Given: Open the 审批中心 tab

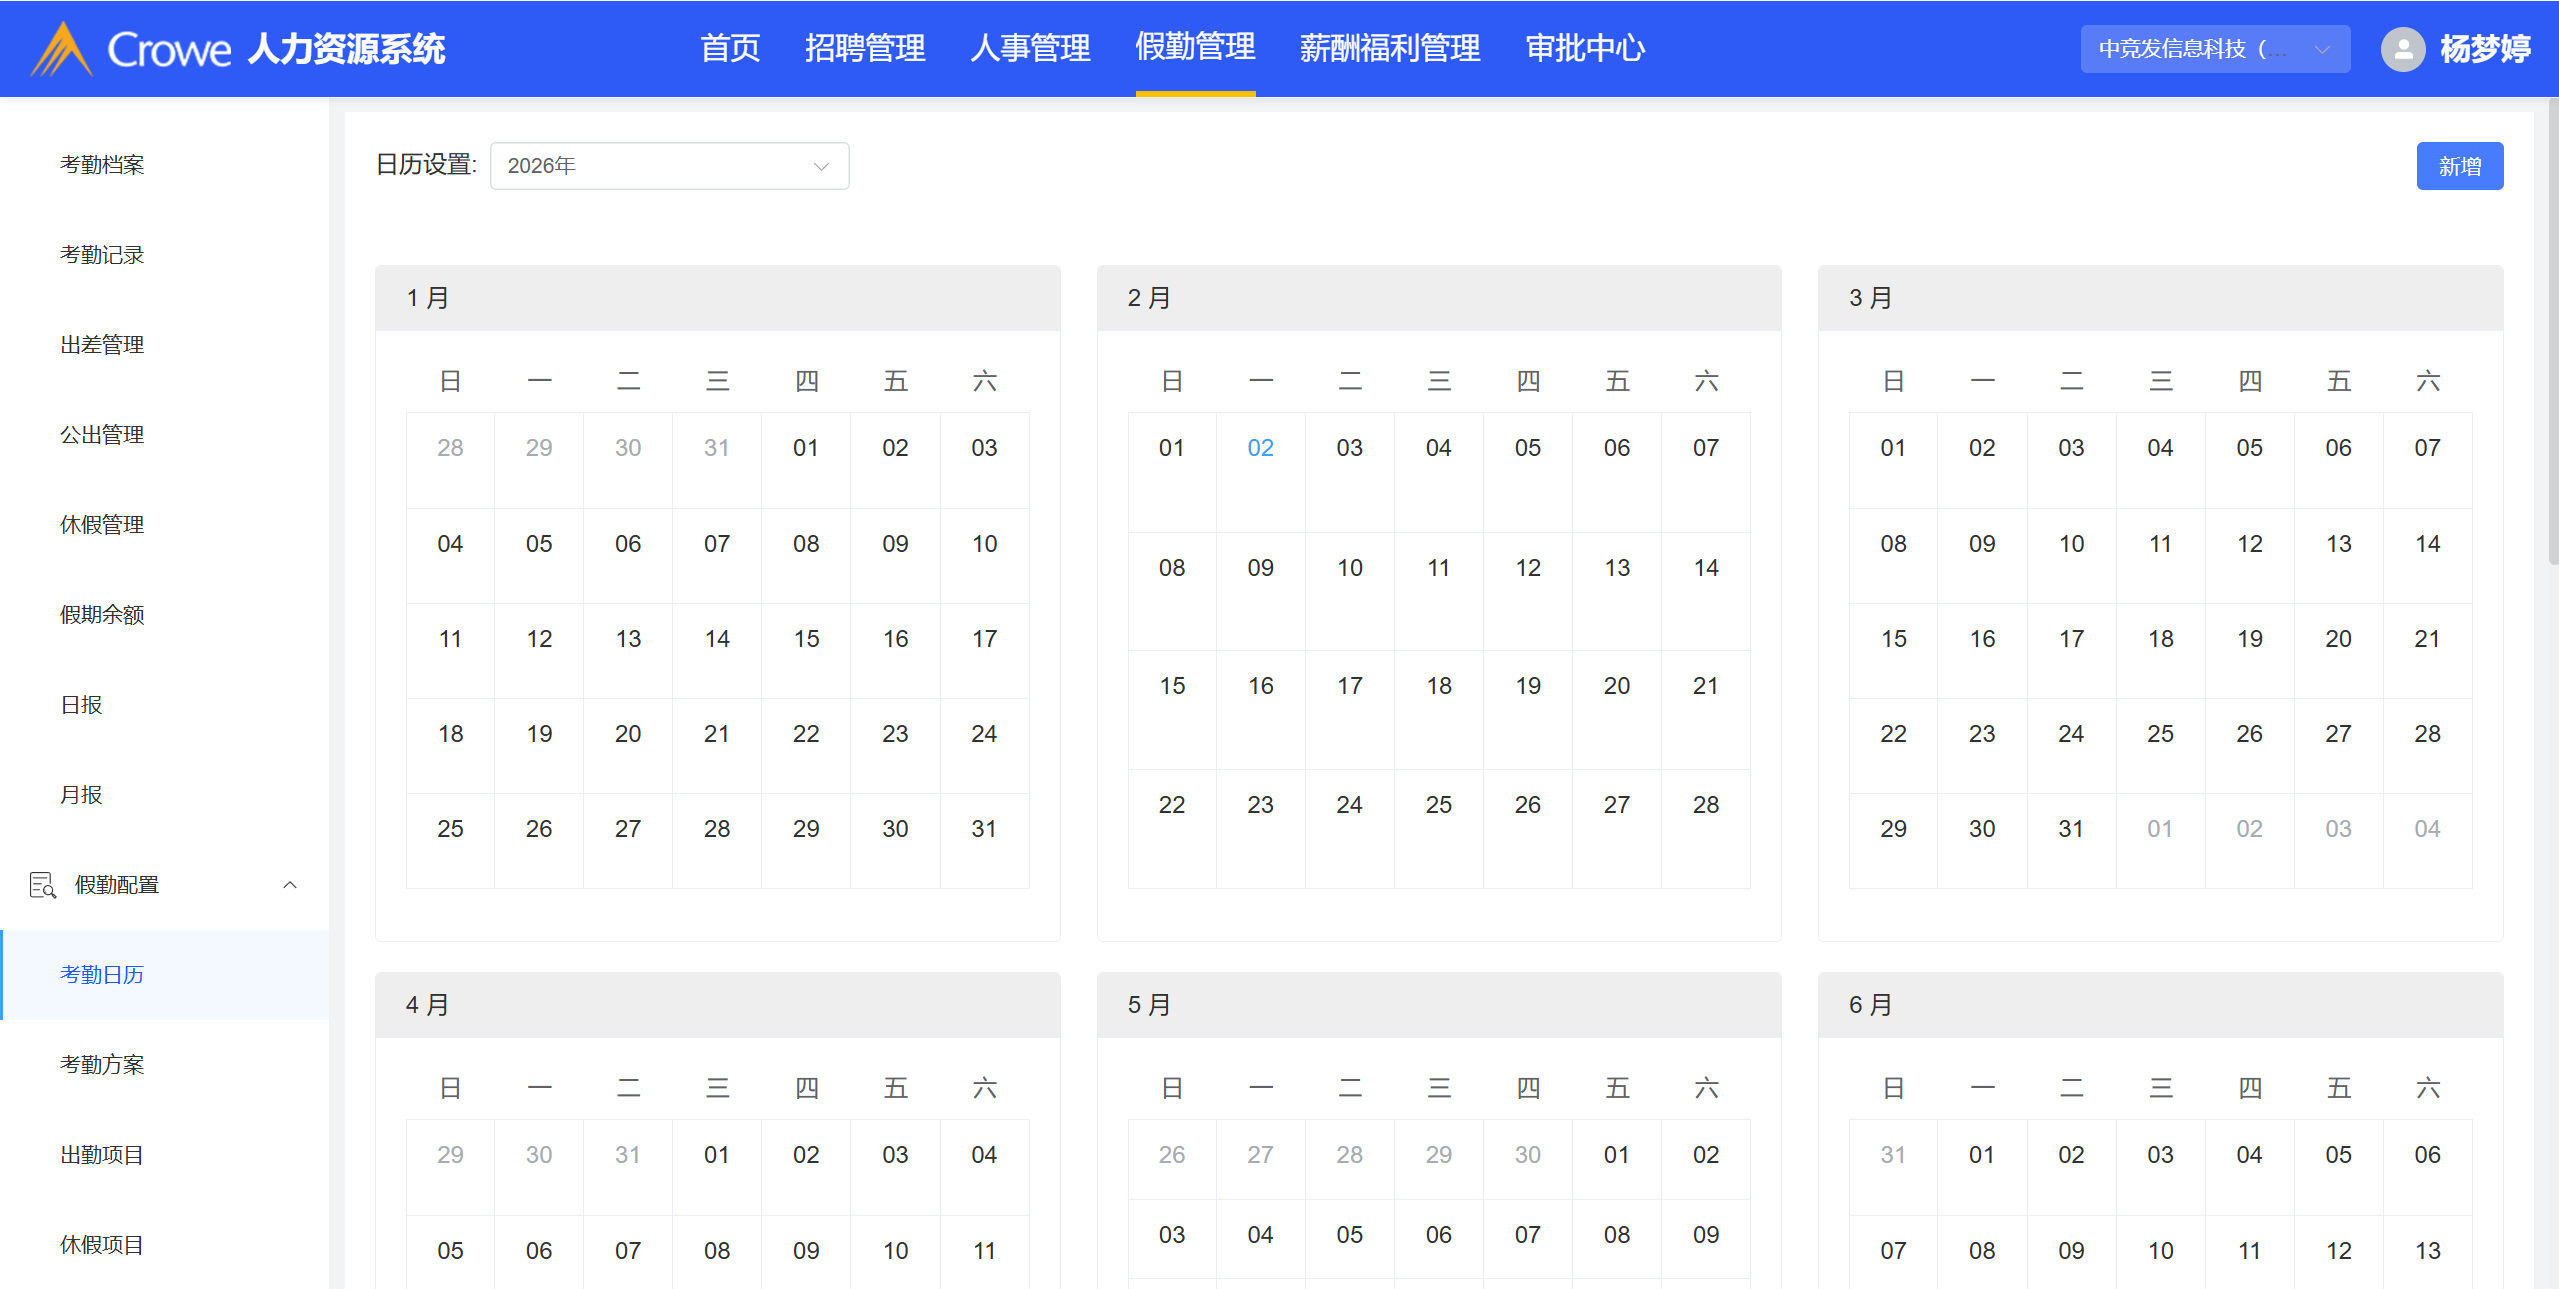Looking at the screenshot, I should [1585, 48].
